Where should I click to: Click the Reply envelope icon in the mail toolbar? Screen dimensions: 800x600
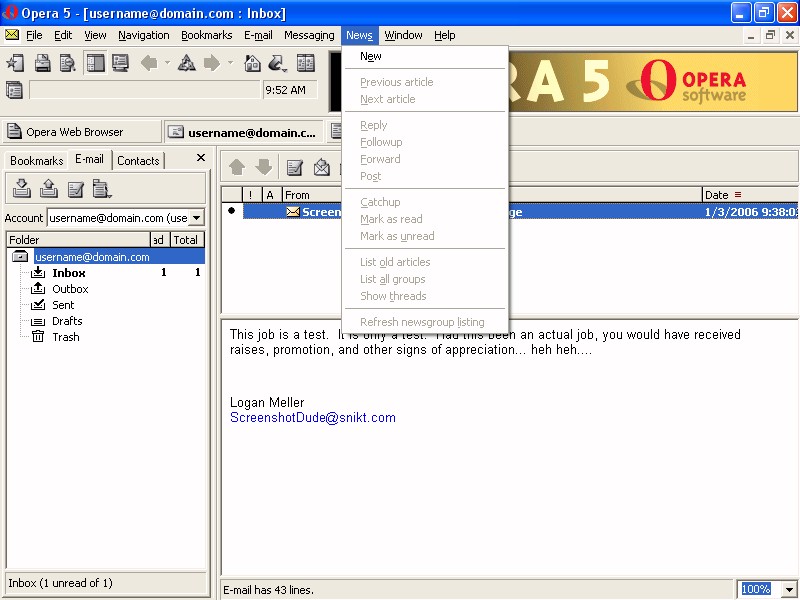pyautogui.click(x=321, y=167)
